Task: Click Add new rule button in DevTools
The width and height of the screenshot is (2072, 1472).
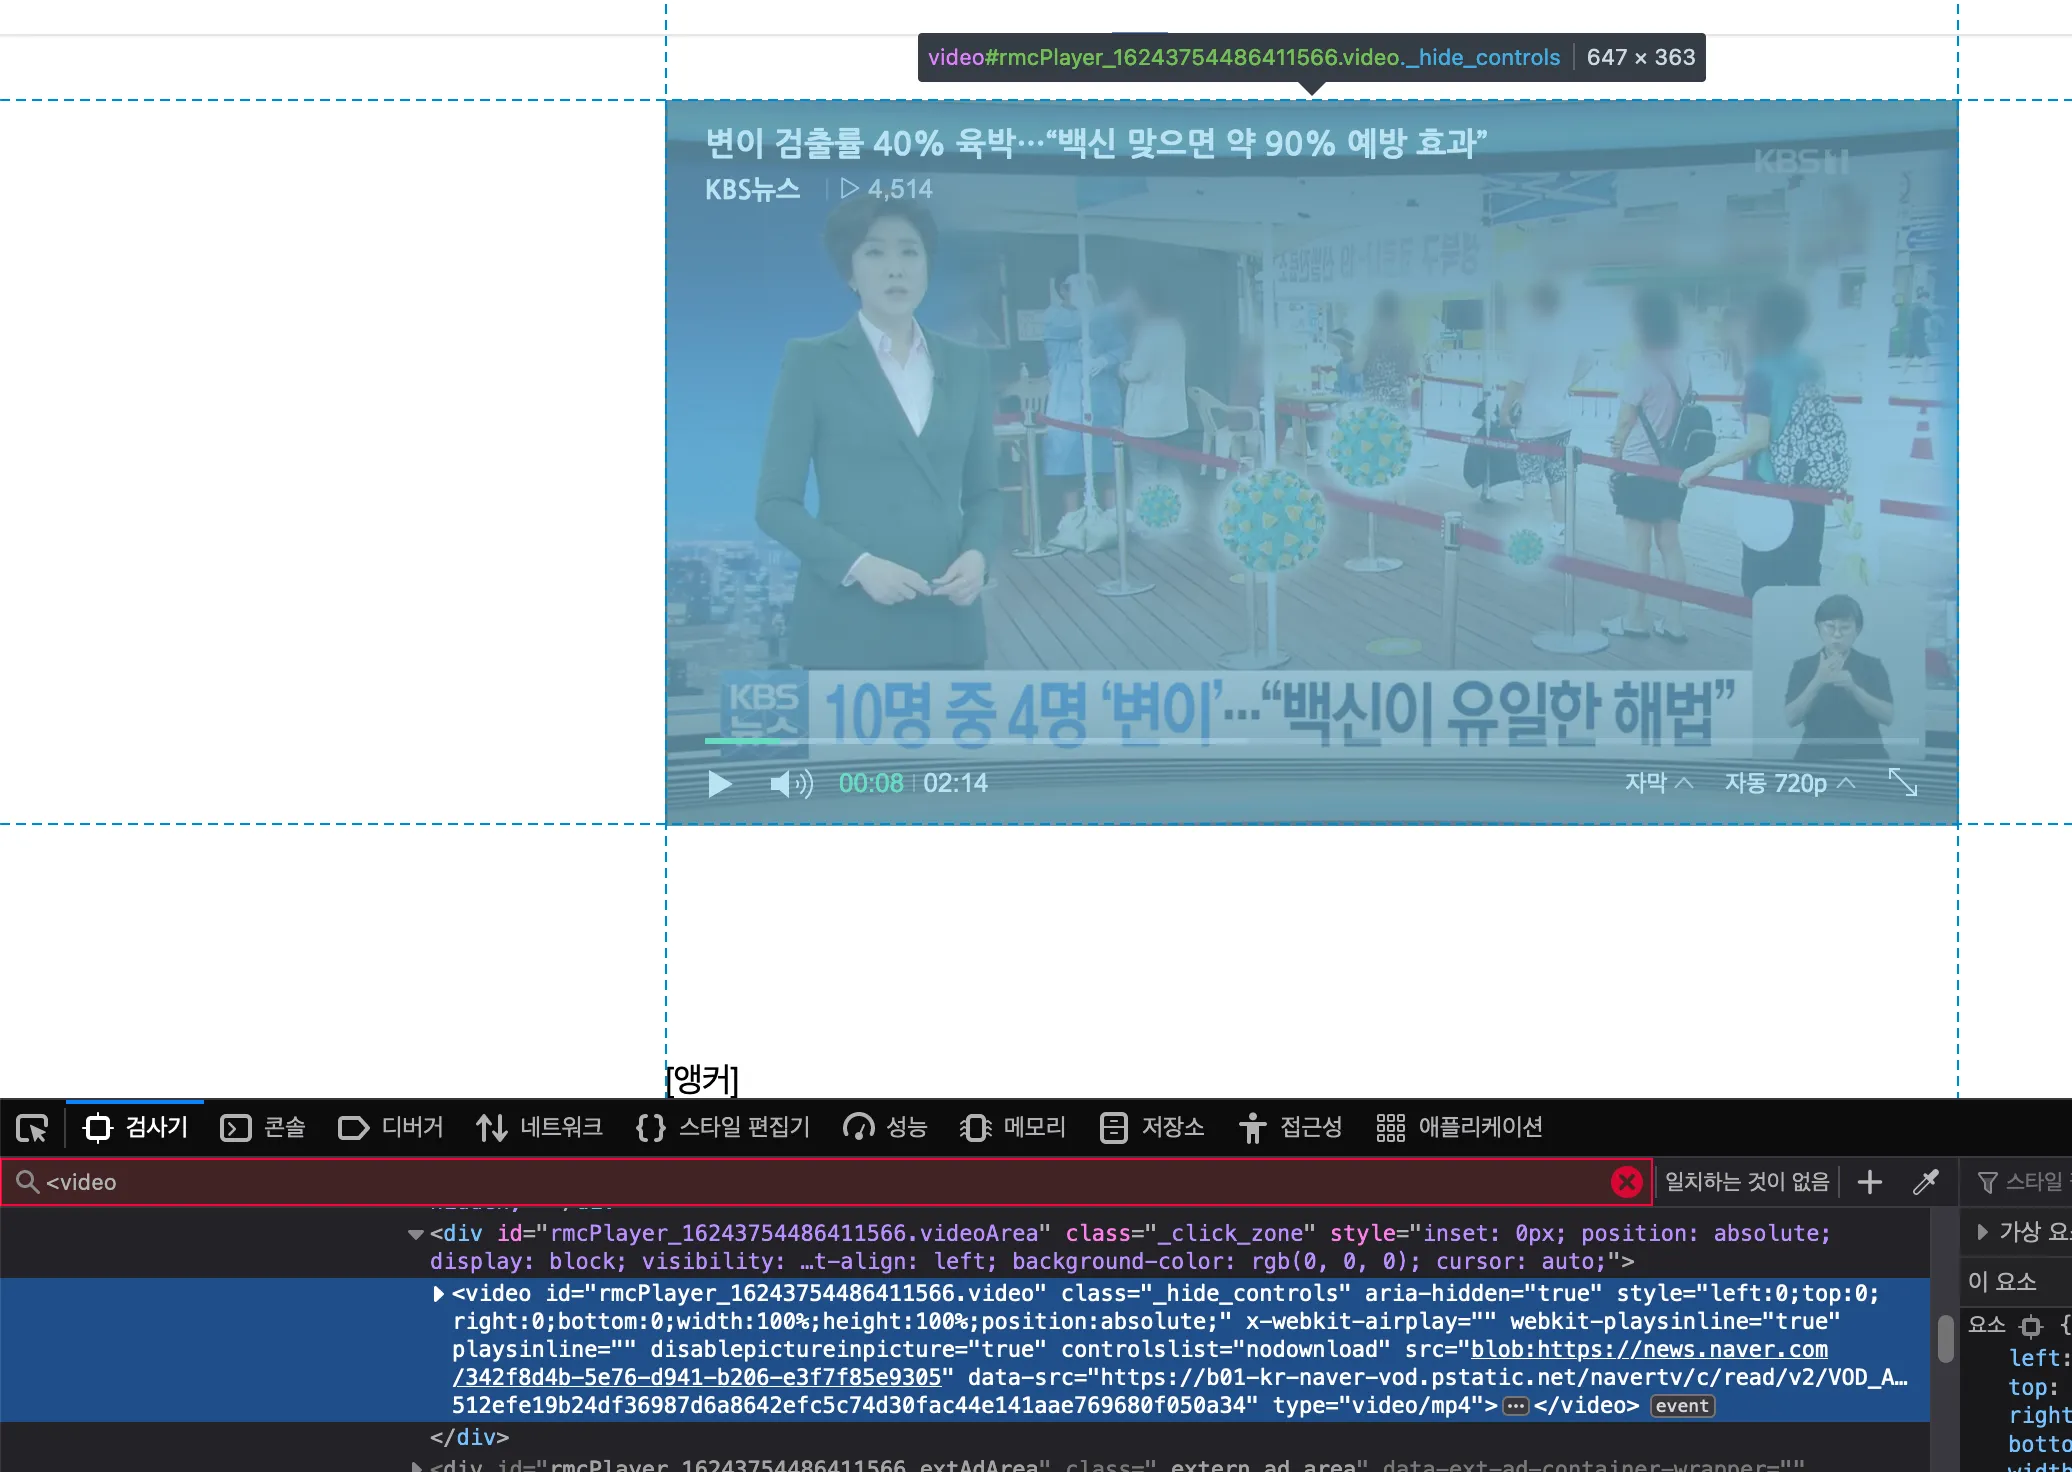Action: coord(1870,1180)
